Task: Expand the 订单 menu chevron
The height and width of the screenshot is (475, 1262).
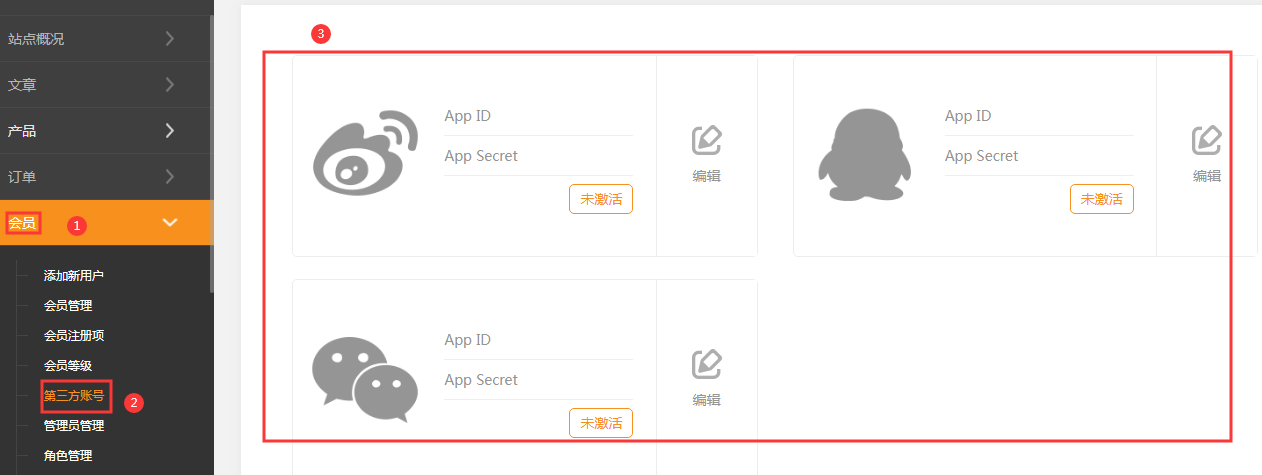Action: pyautogui.click(x=169, y=177)
